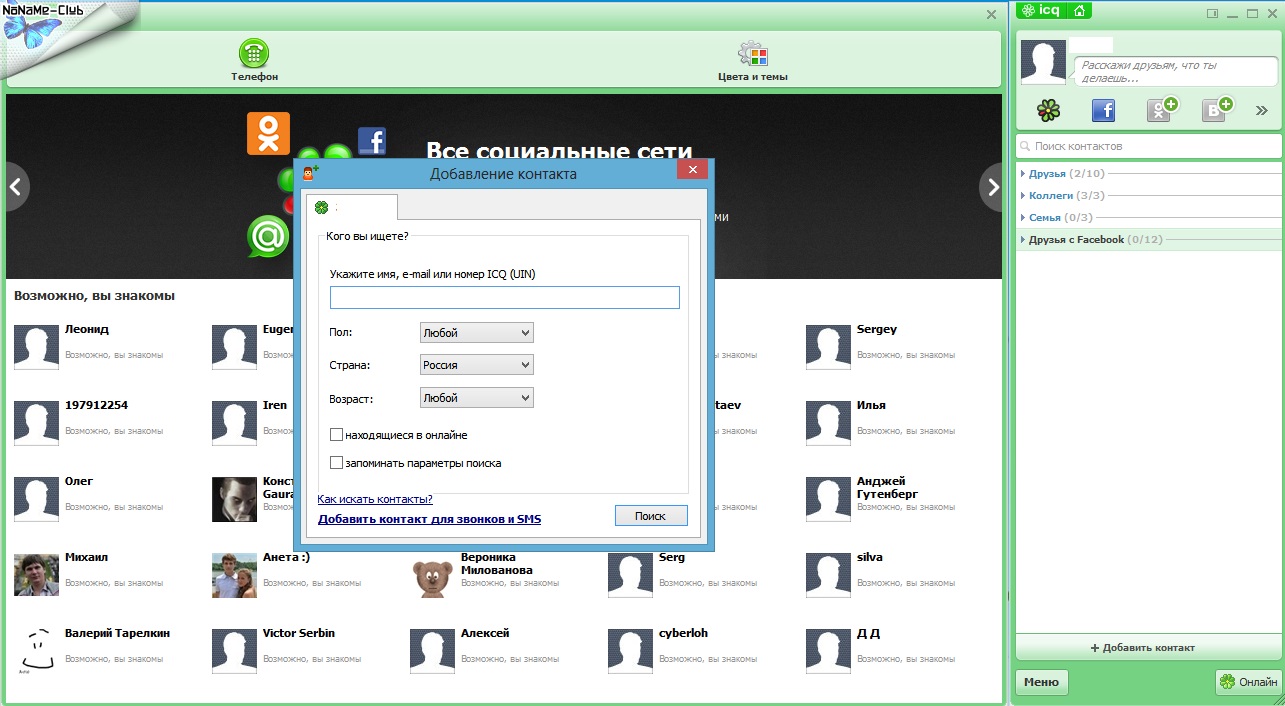
Task: Click the name cyberloh
Action: click(x=684, y=633)
